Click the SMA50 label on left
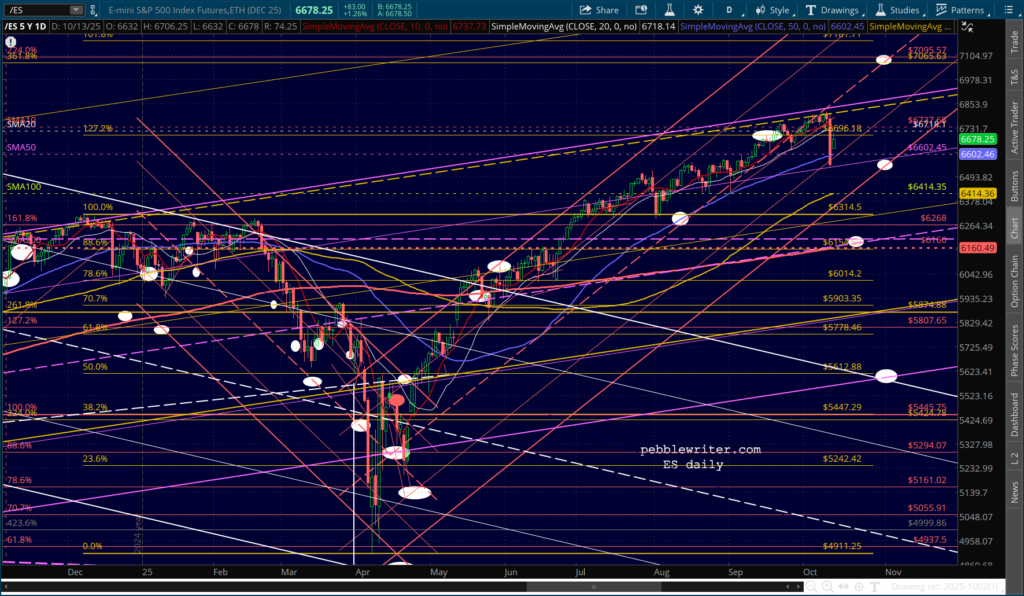The height and width of the screenshot is (596, 1024). click(x=21, y=148)
